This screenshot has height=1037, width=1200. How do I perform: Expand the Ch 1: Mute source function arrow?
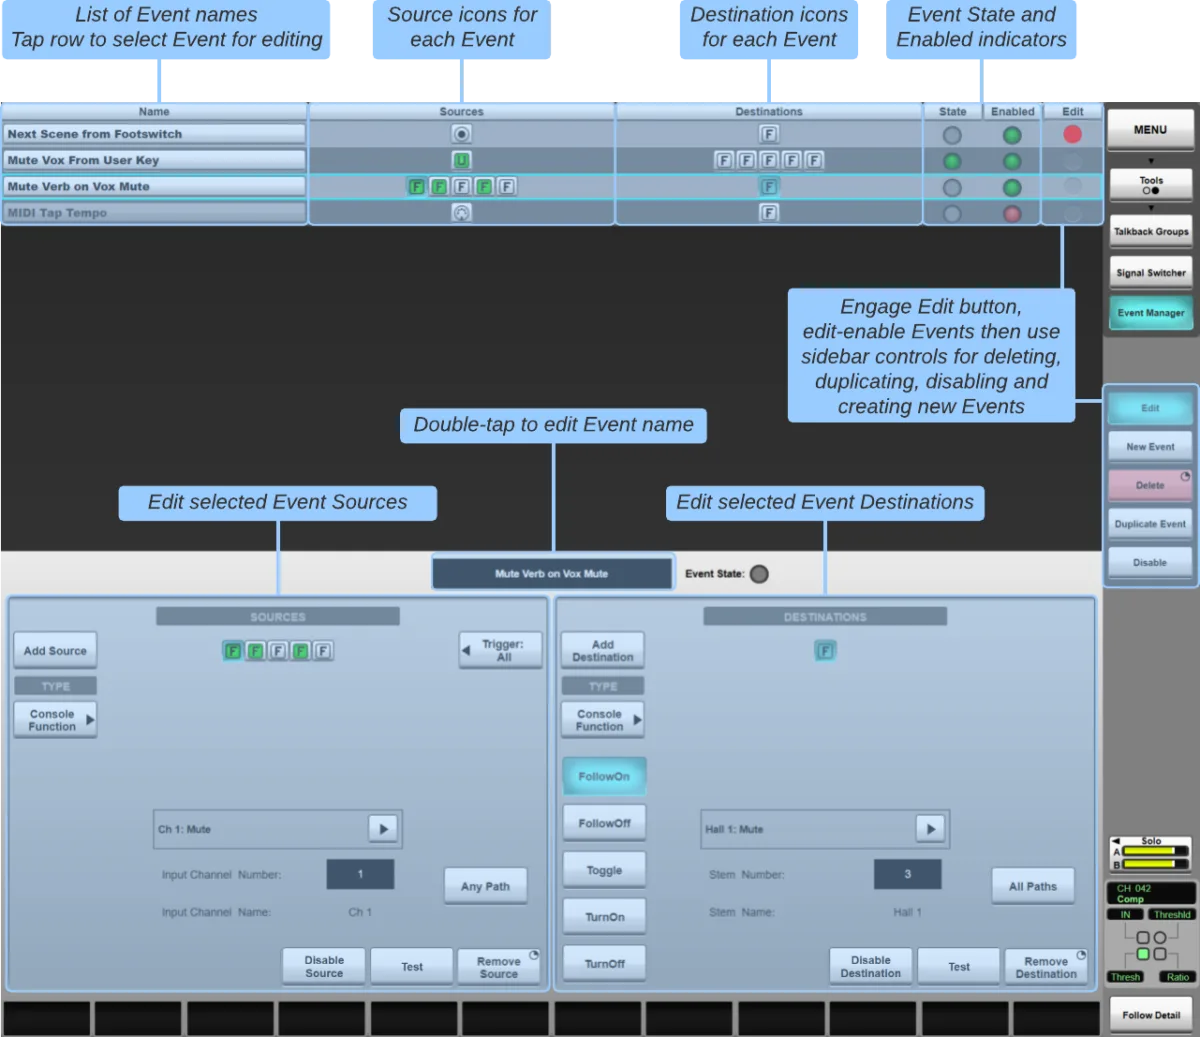tap(384, 828)
